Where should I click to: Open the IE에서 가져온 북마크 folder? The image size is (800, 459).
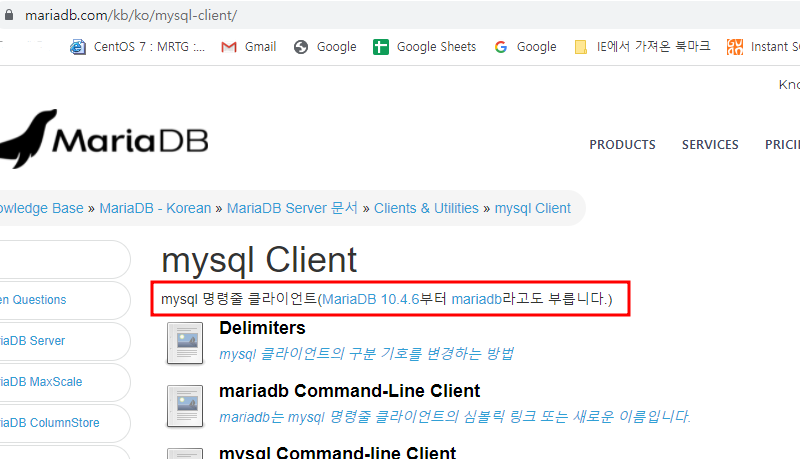coord(642,47)
